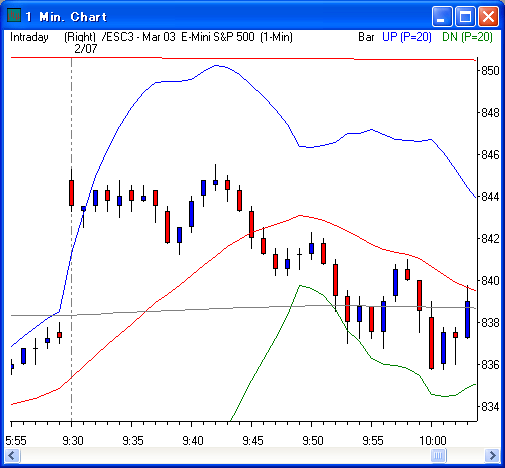Click the right scroll arrow on horizontal scrollbar
The width and height of the screenshot is (505, 468).
(492, 455)
